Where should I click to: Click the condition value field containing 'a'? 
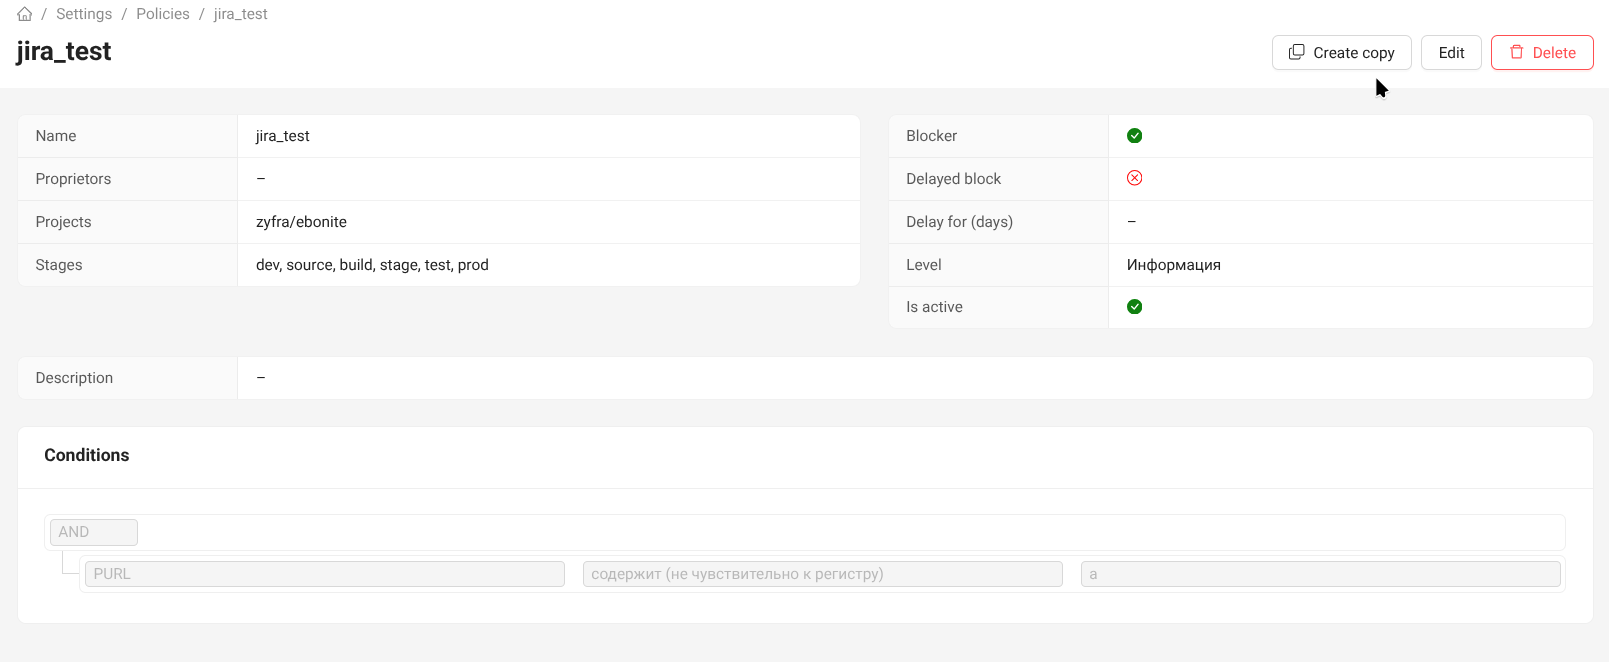1320,574
